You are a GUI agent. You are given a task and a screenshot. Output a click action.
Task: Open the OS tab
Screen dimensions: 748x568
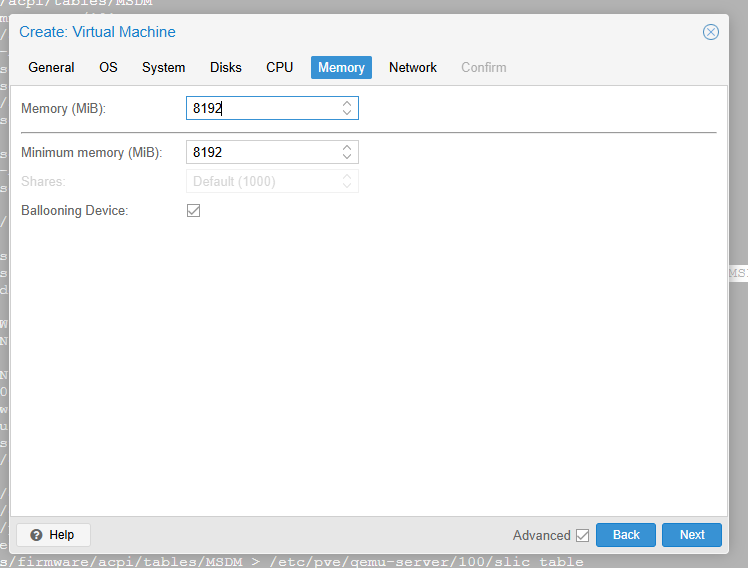coord(108,67)
